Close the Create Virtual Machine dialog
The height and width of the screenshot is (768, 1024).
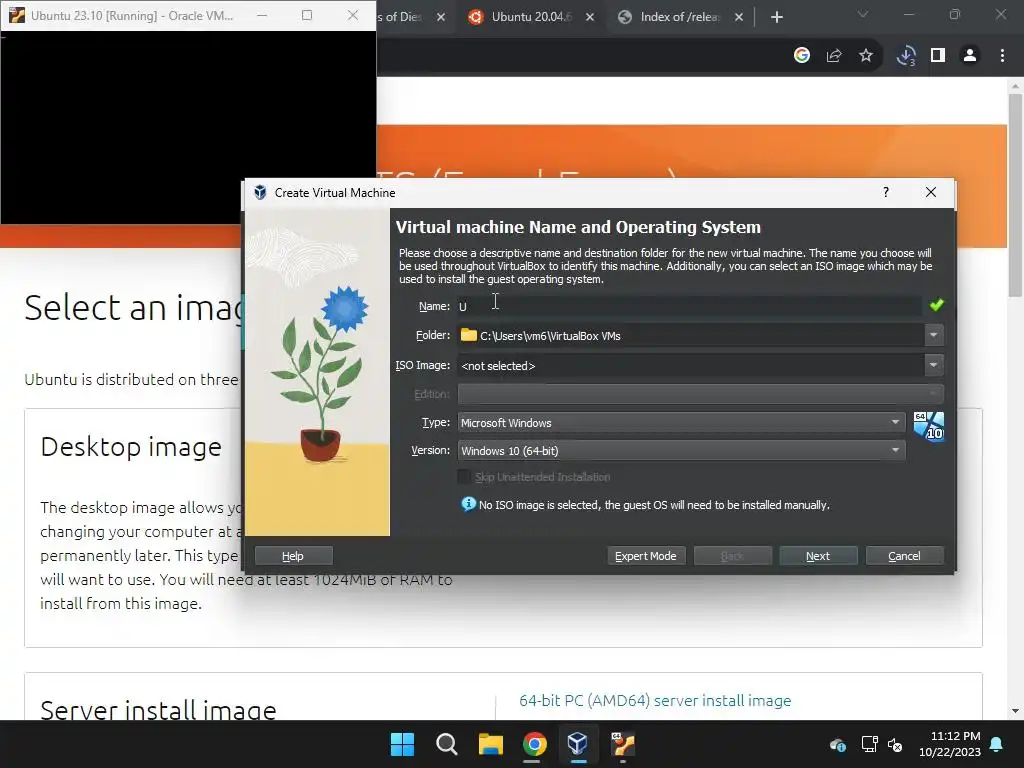pyautogui.click(x=931, y=192)
